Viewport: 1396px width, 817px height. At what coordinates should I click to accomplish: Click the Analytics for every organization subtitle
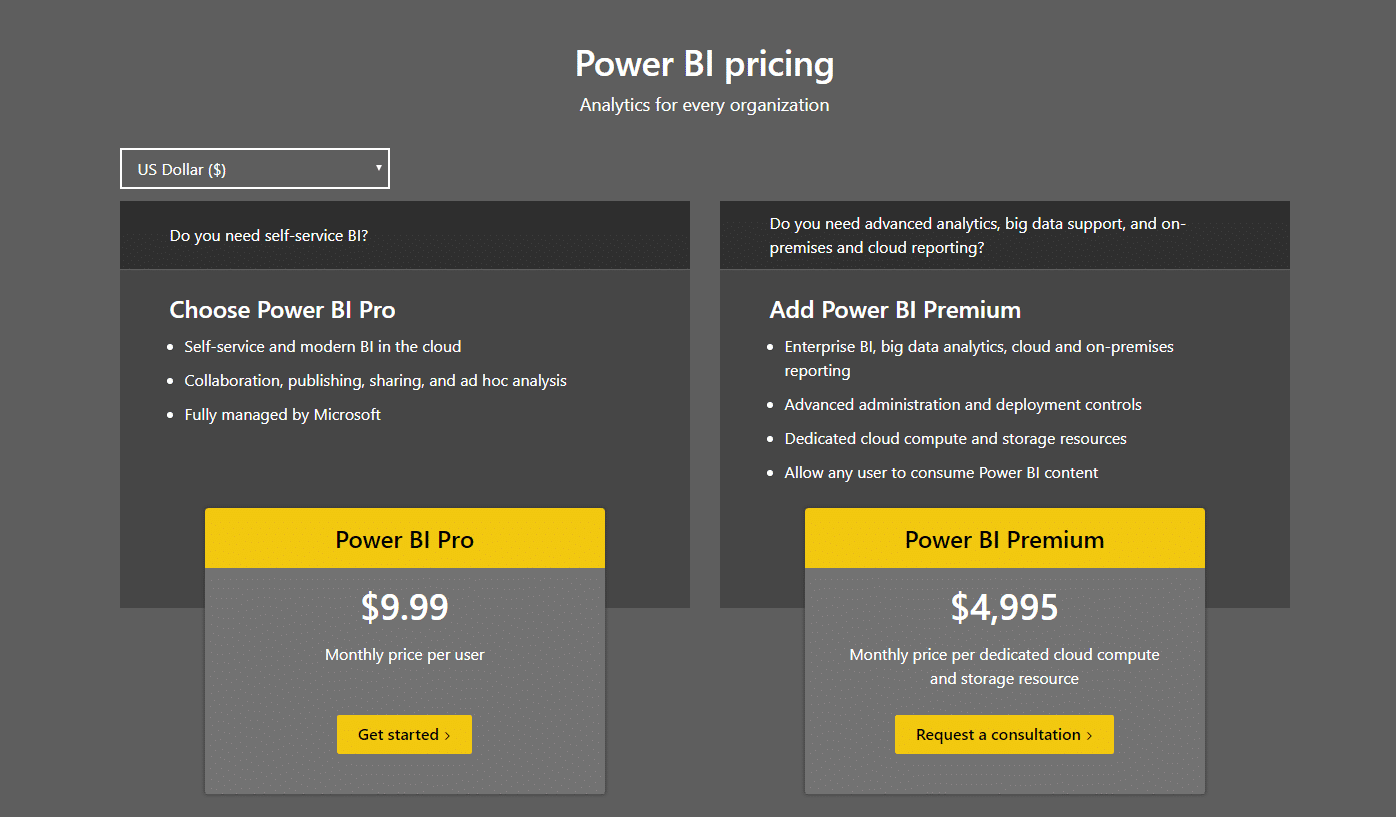click(x=704, y=104)
